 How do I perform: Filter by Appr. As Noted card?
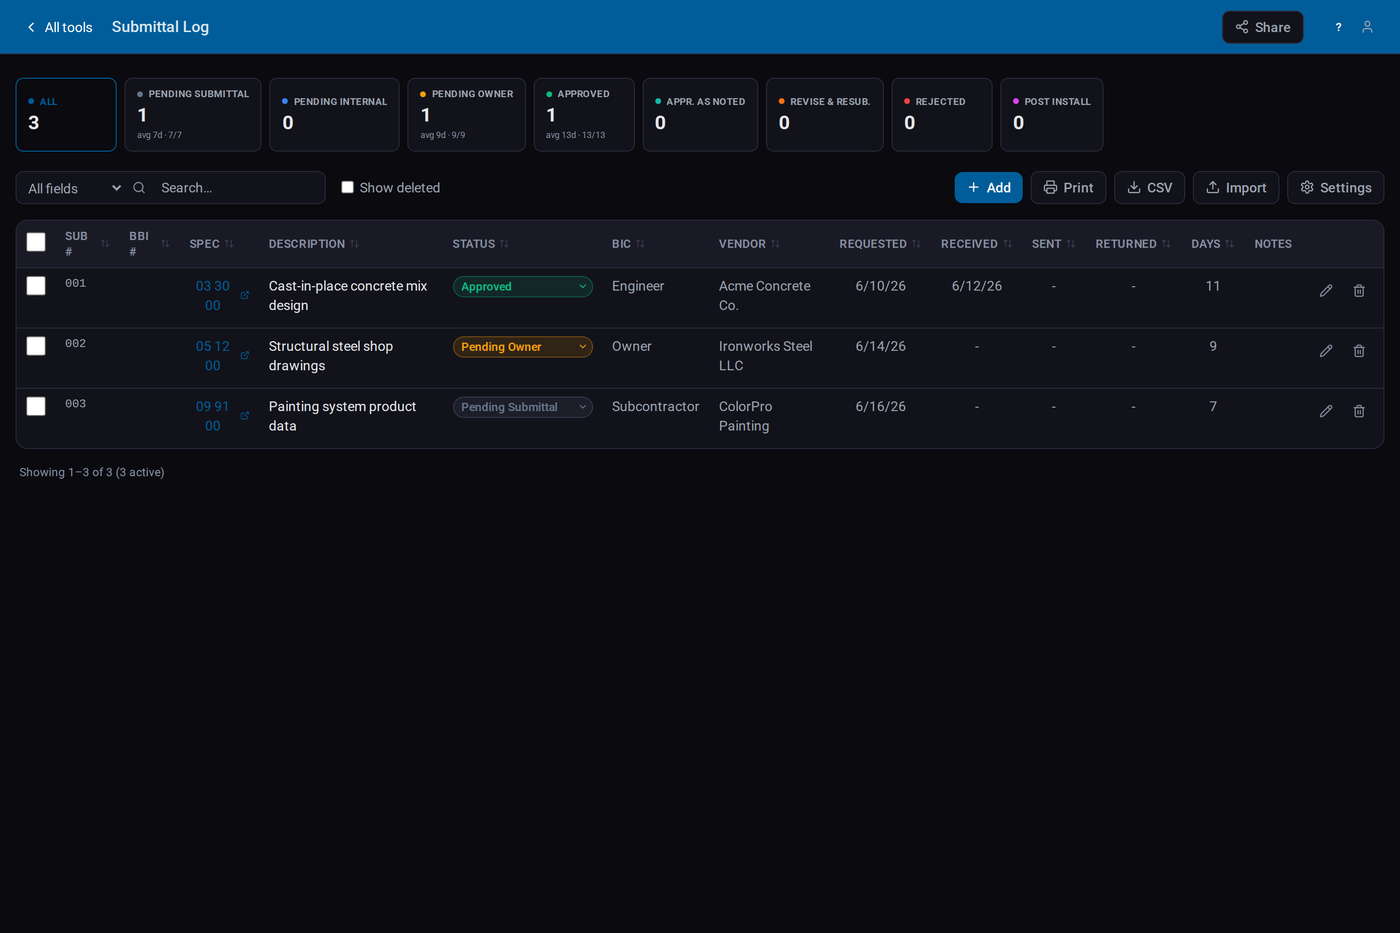point(700,115)
